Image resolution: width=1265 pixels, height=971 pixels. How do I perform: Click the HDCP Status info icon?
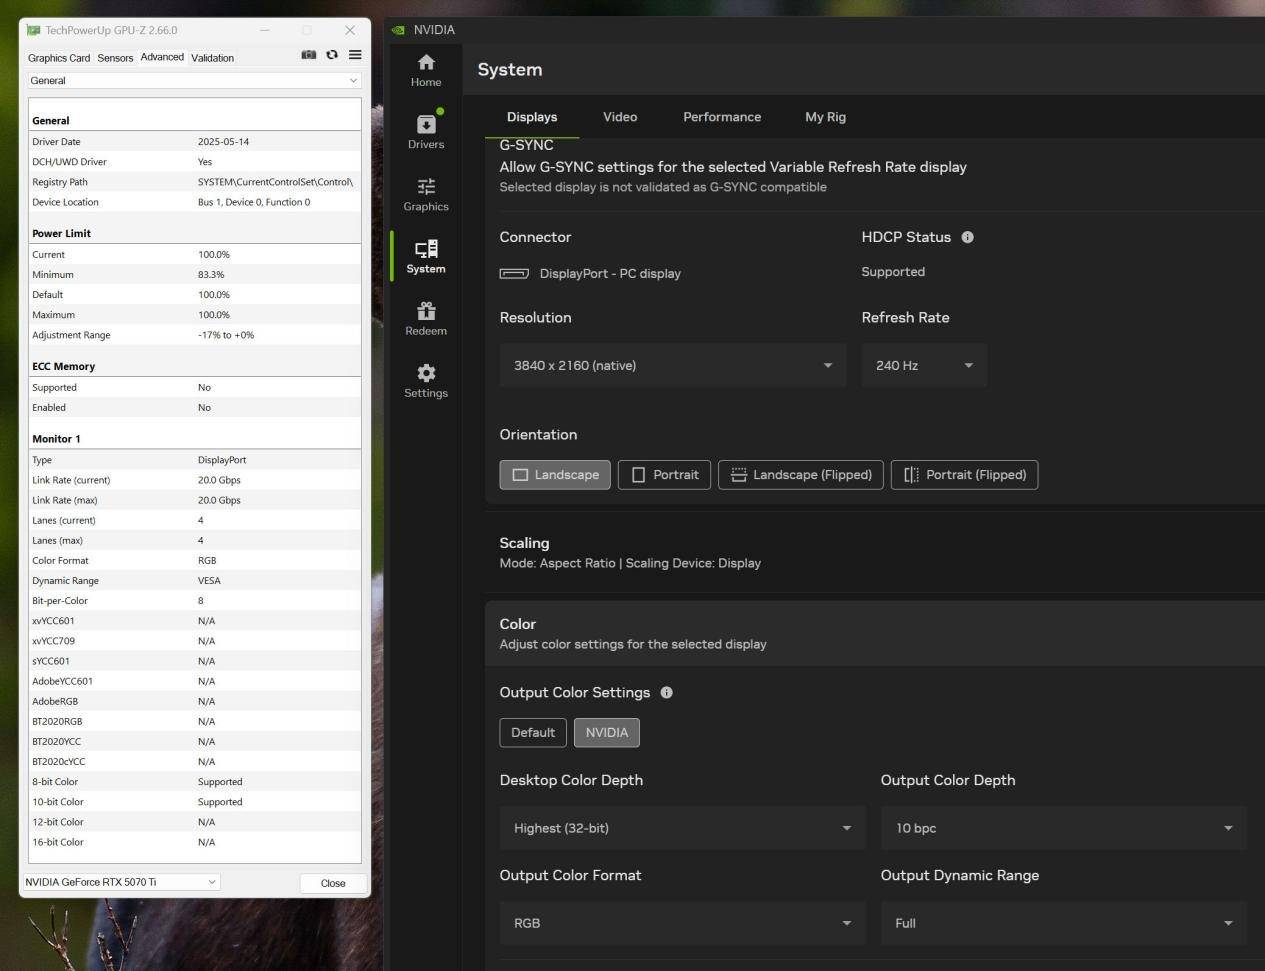(x=967, y=237)
